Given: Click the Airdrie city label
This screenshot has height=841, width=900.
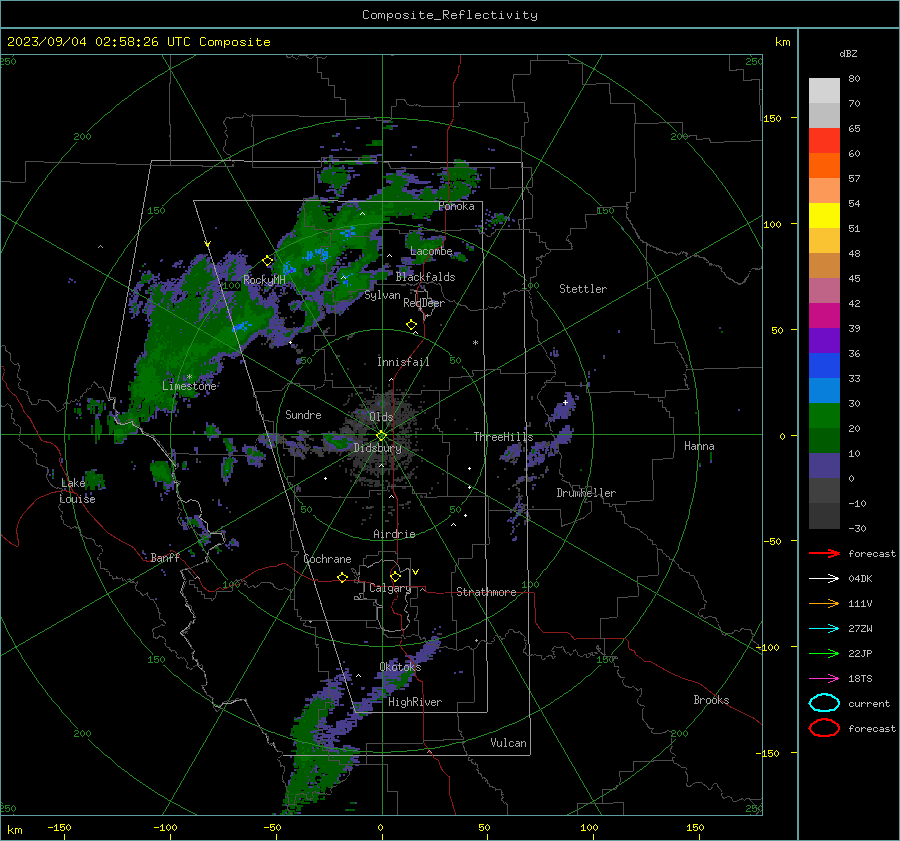Looking at the screenshot, I should pos(394,534).
